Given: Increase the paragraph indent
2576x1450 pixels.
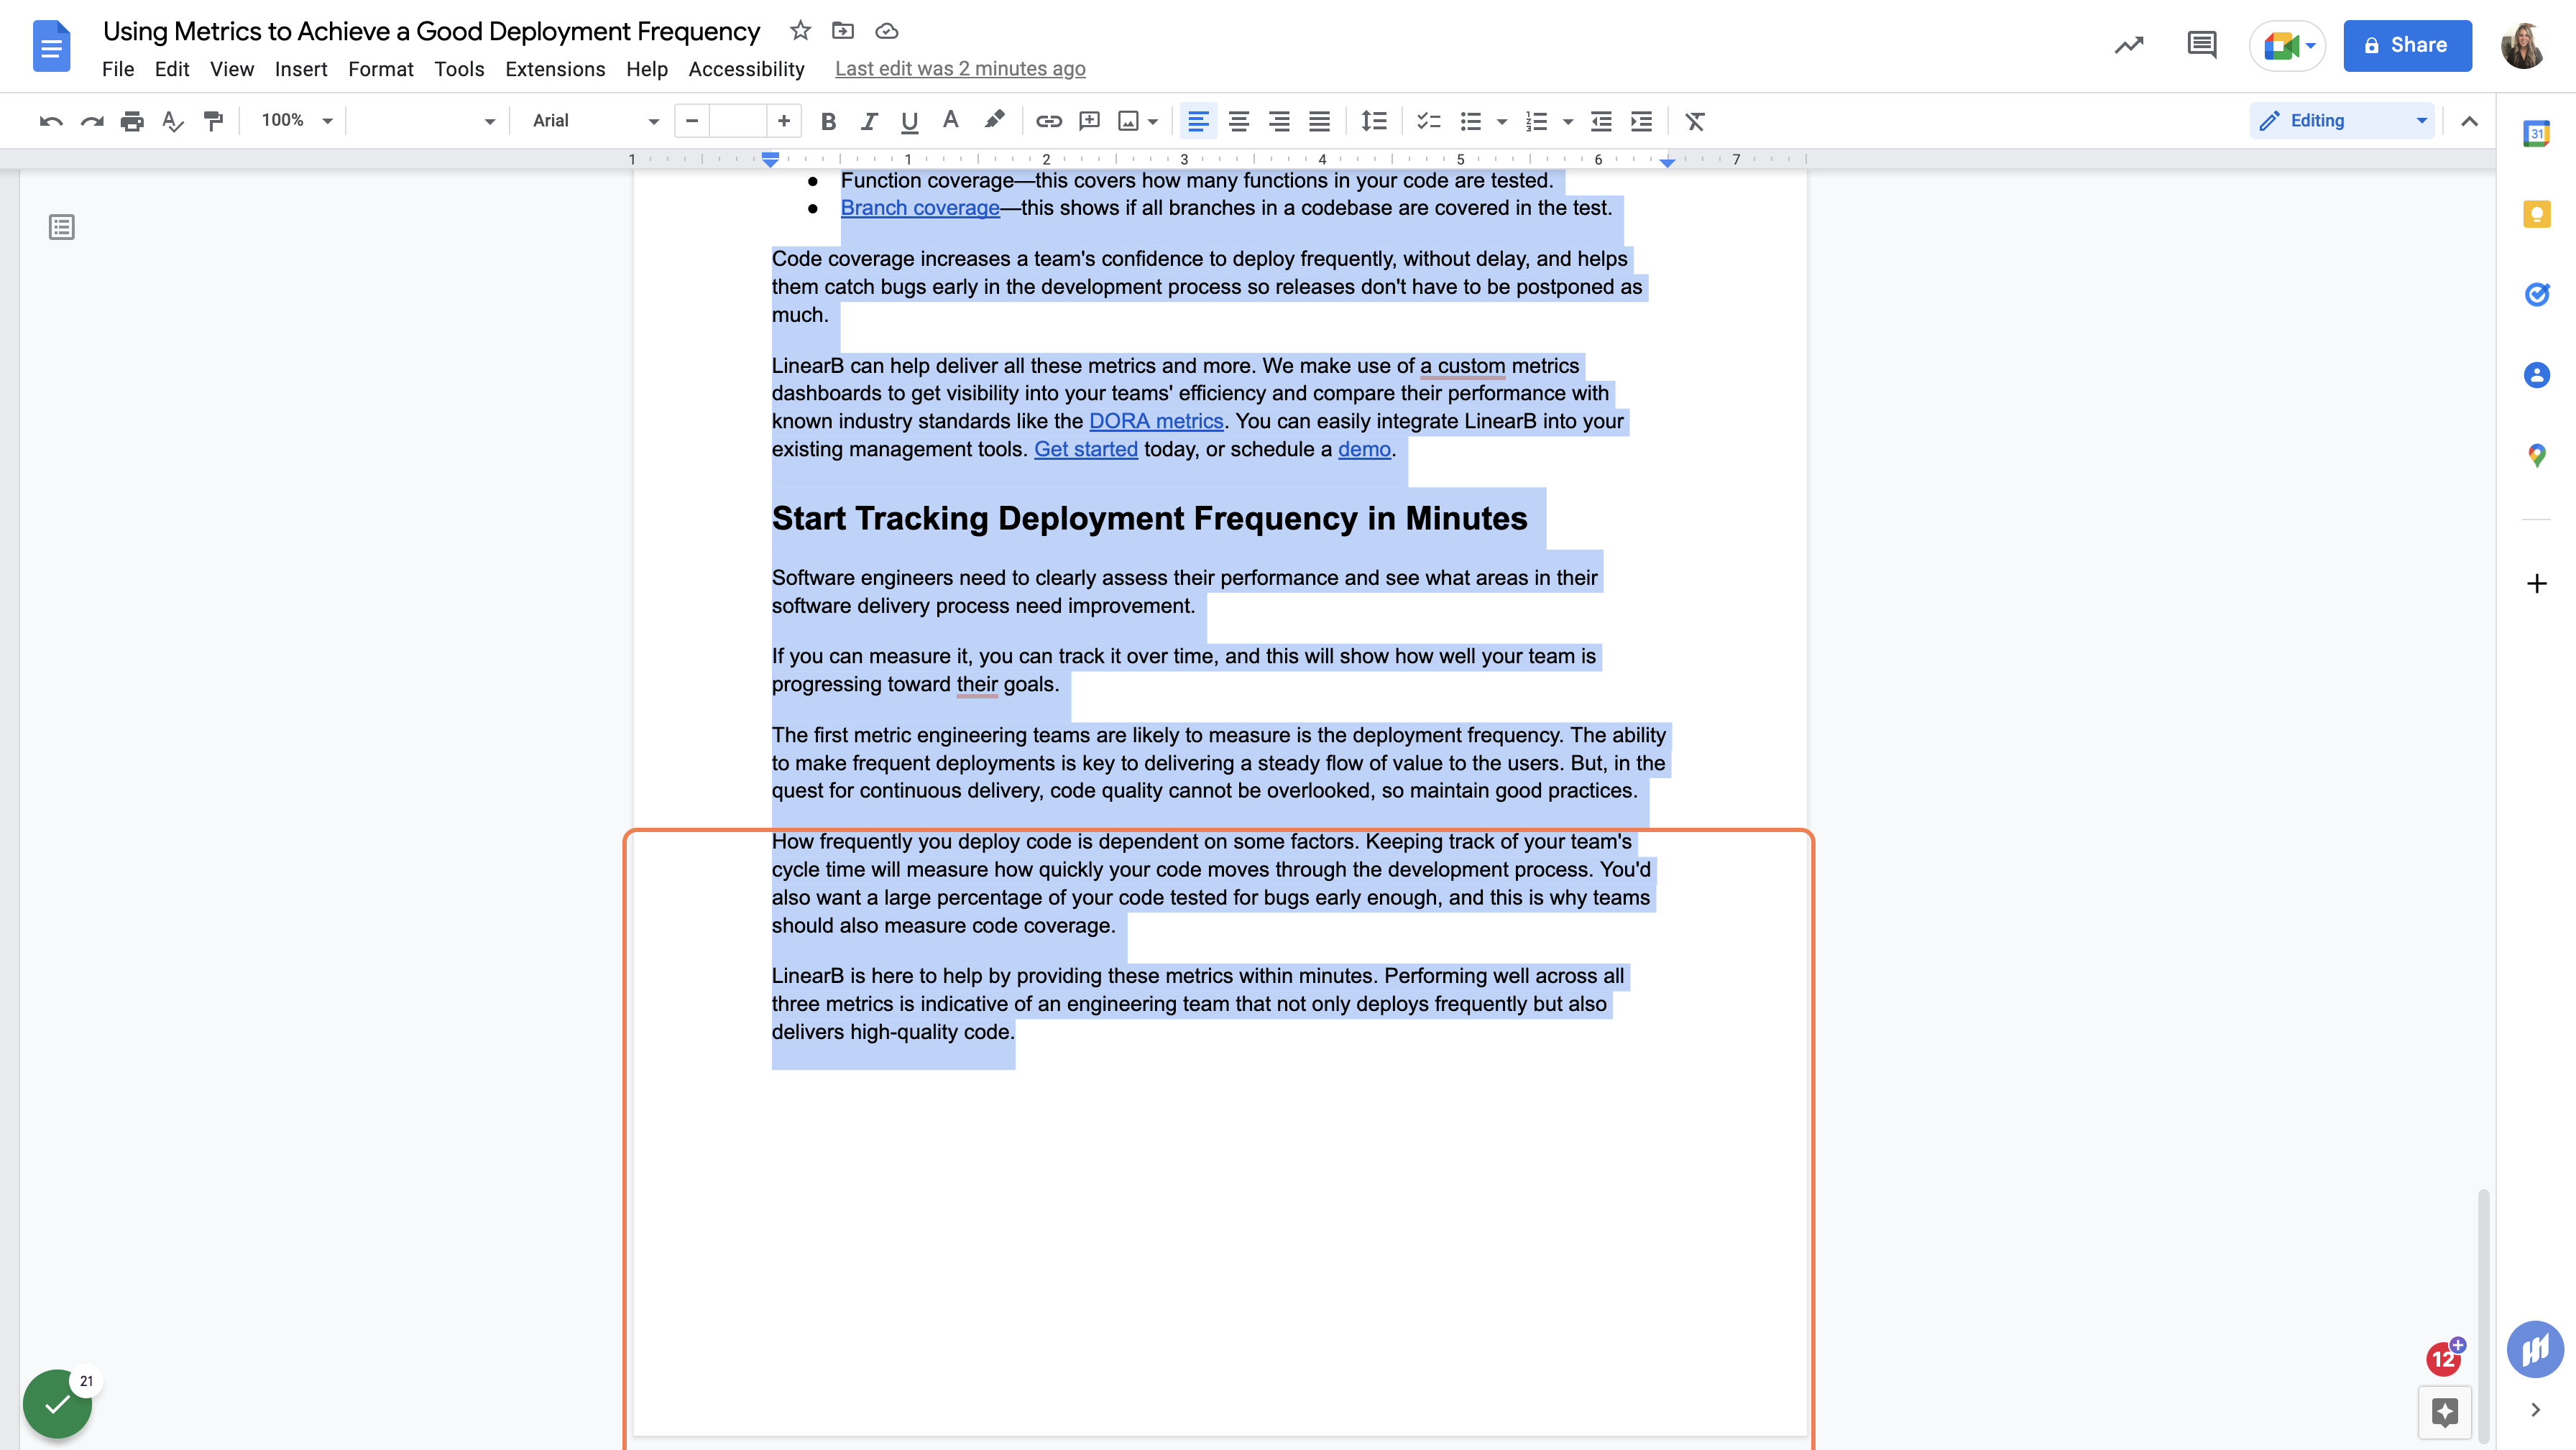Looking at the screenshot, I should coord(1641,121).
